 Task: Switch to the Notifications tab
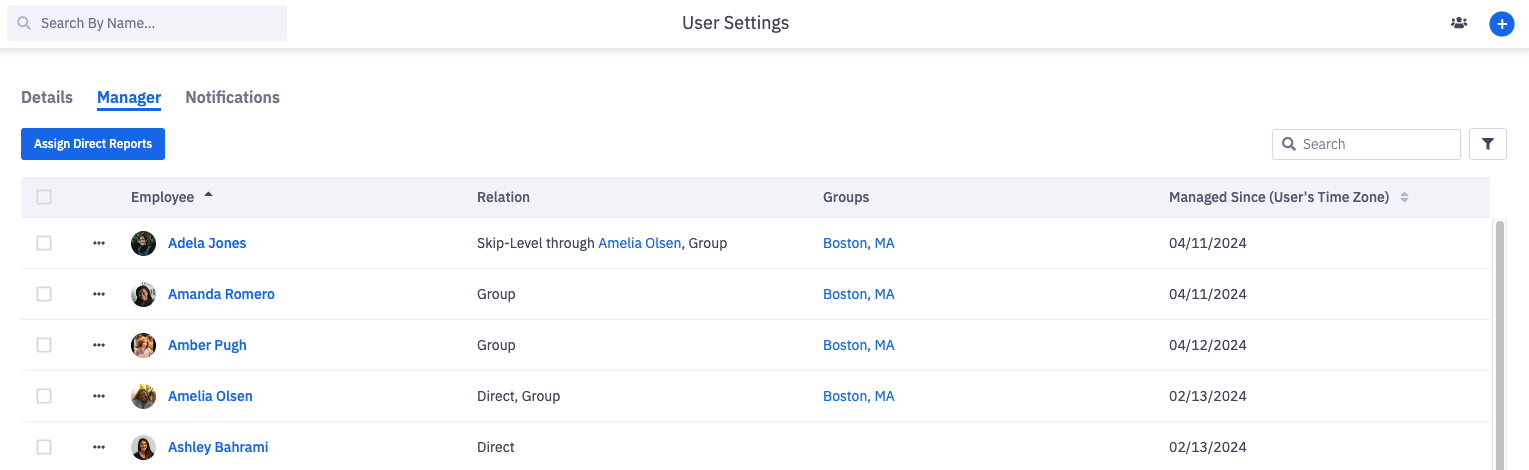232,97
